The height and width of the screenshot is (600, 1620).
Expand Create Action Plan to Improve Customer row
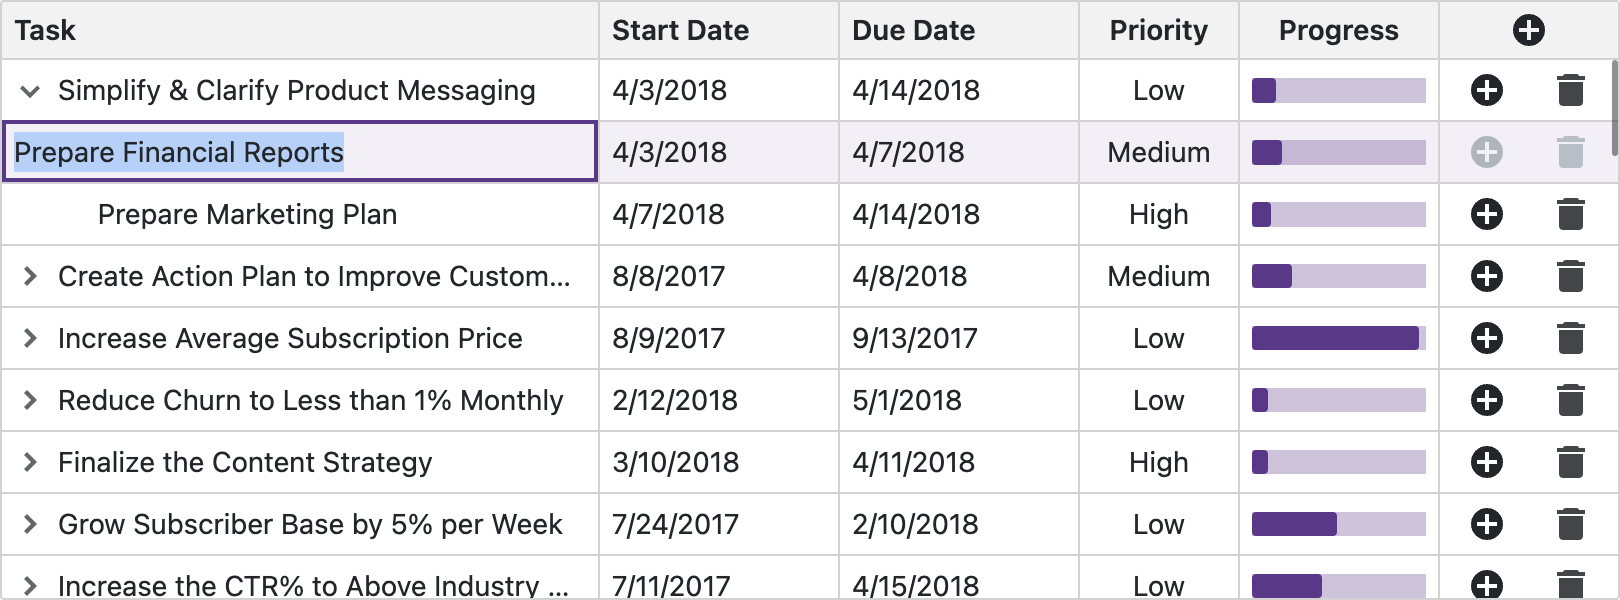point(30,276)
